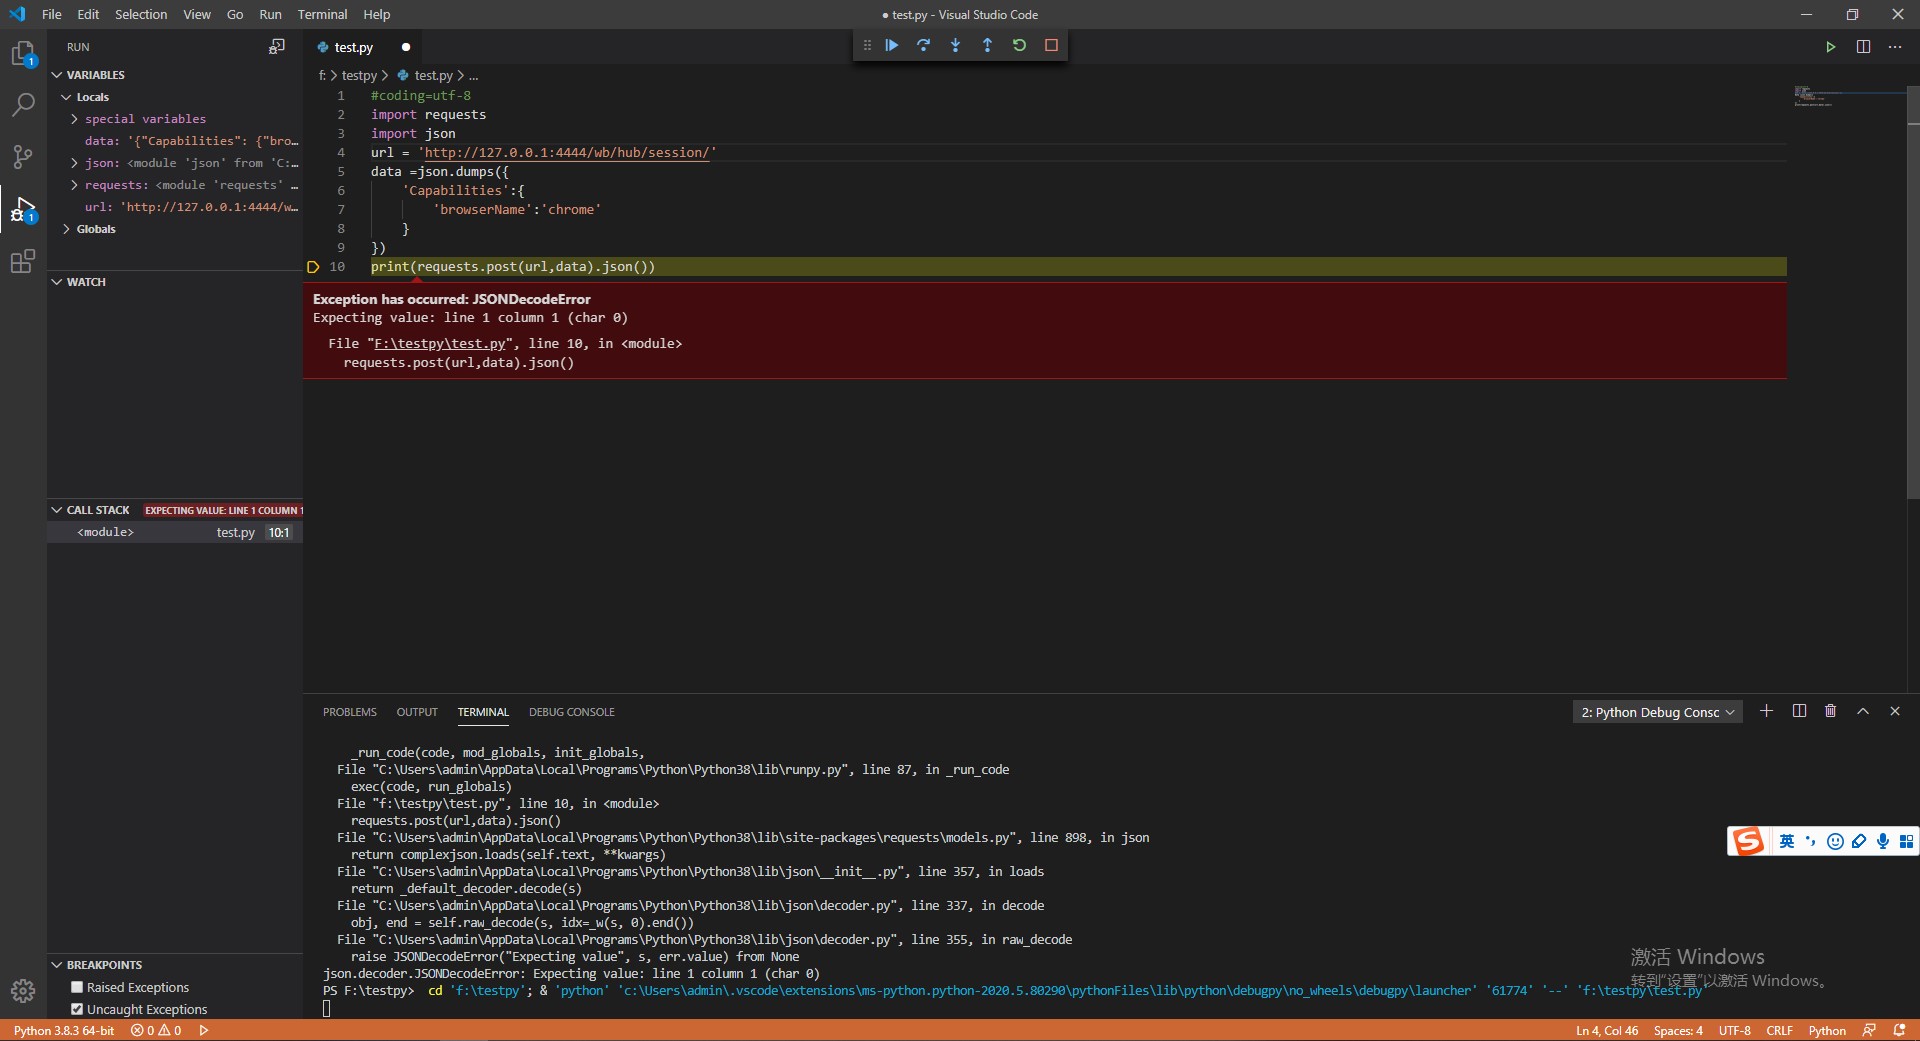Open the Search view in activity bar
This screenshot has height=1041, width=1920.
[23, 104]
